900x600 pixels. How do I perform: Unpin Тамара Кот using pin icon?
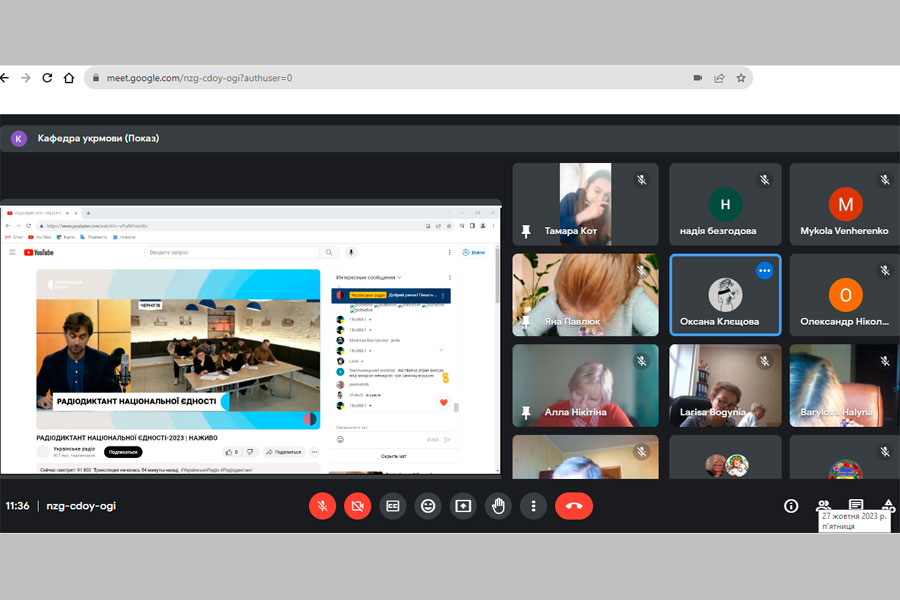coord(526,231)
